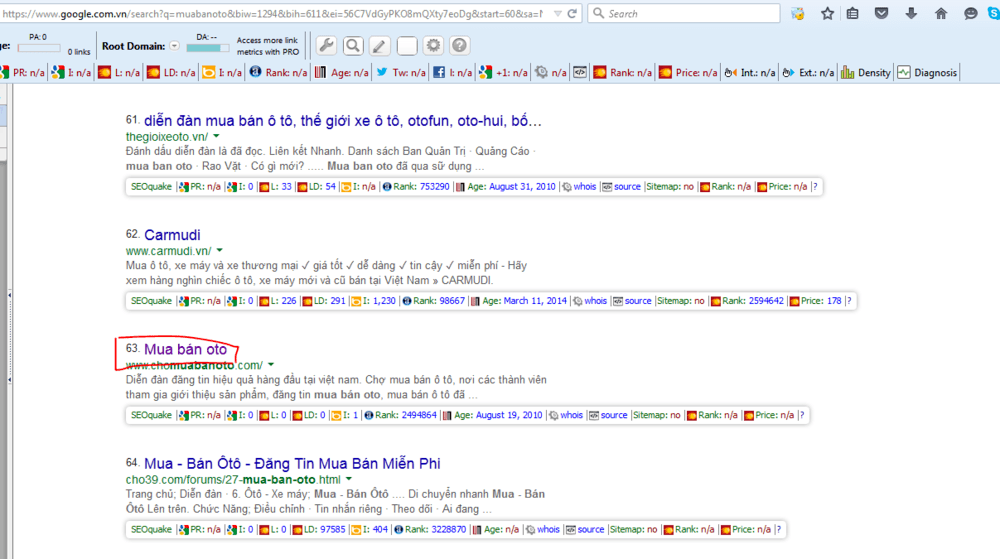Expand the arrow next to chomuabanoto.com
The height and width of the screenshot is (559, 1000).
coord(271,365)
